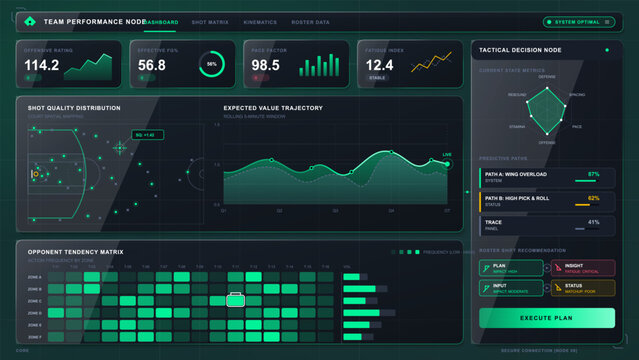Select Path B: High Pick & Roll row

[547, 202]
